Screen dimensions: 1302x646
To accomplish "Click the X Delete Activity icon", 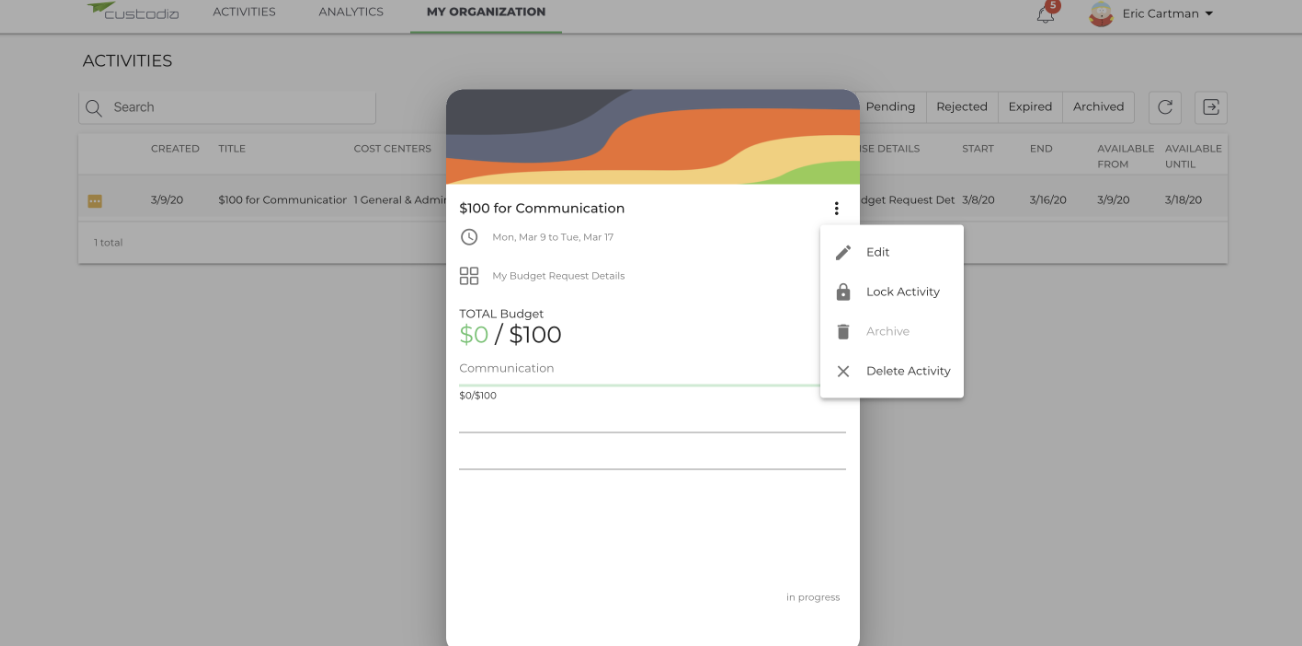I will [843, 371].
